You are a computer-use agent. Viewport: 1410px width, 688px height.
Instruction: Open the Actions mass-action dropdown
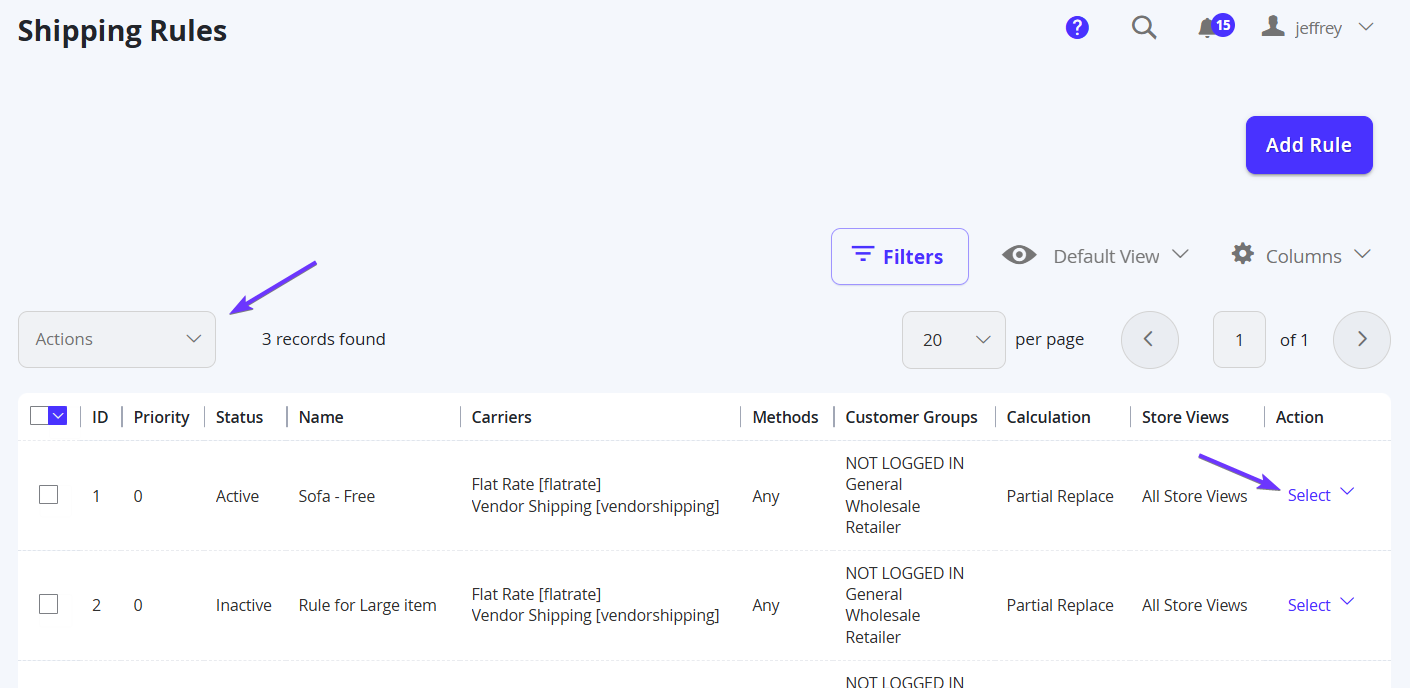(117, 339)
